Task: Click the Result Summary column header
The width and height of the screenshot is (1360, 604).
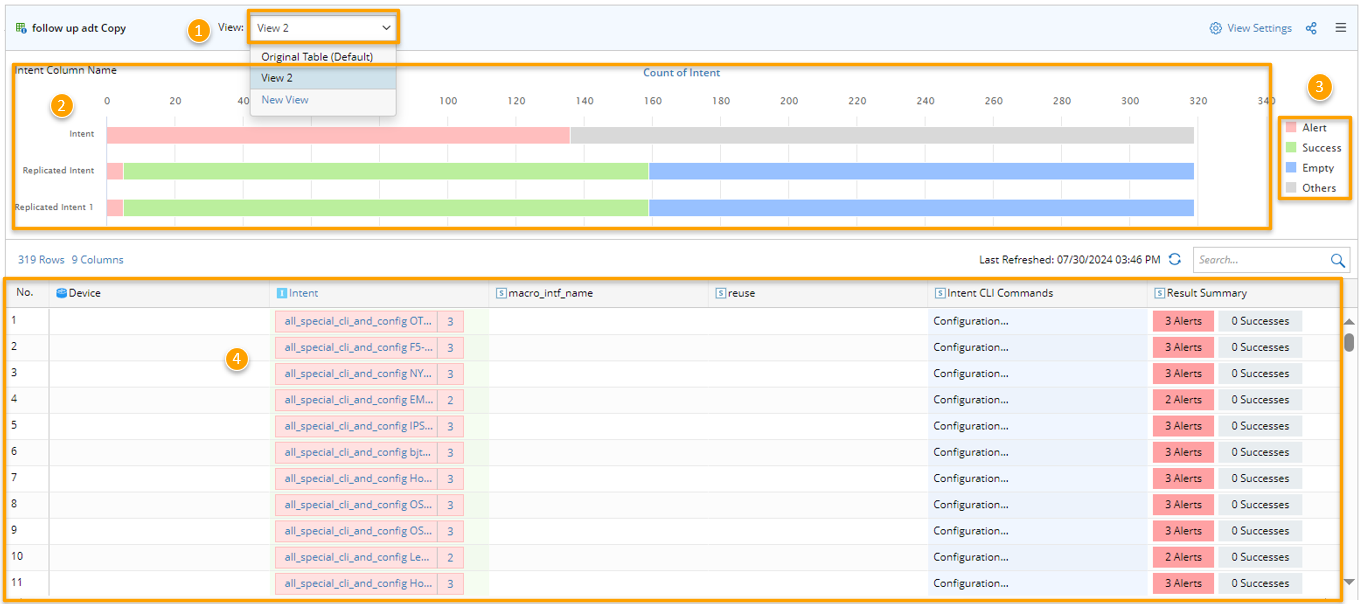Action: pyautogui.click(x=1203, y=291)
